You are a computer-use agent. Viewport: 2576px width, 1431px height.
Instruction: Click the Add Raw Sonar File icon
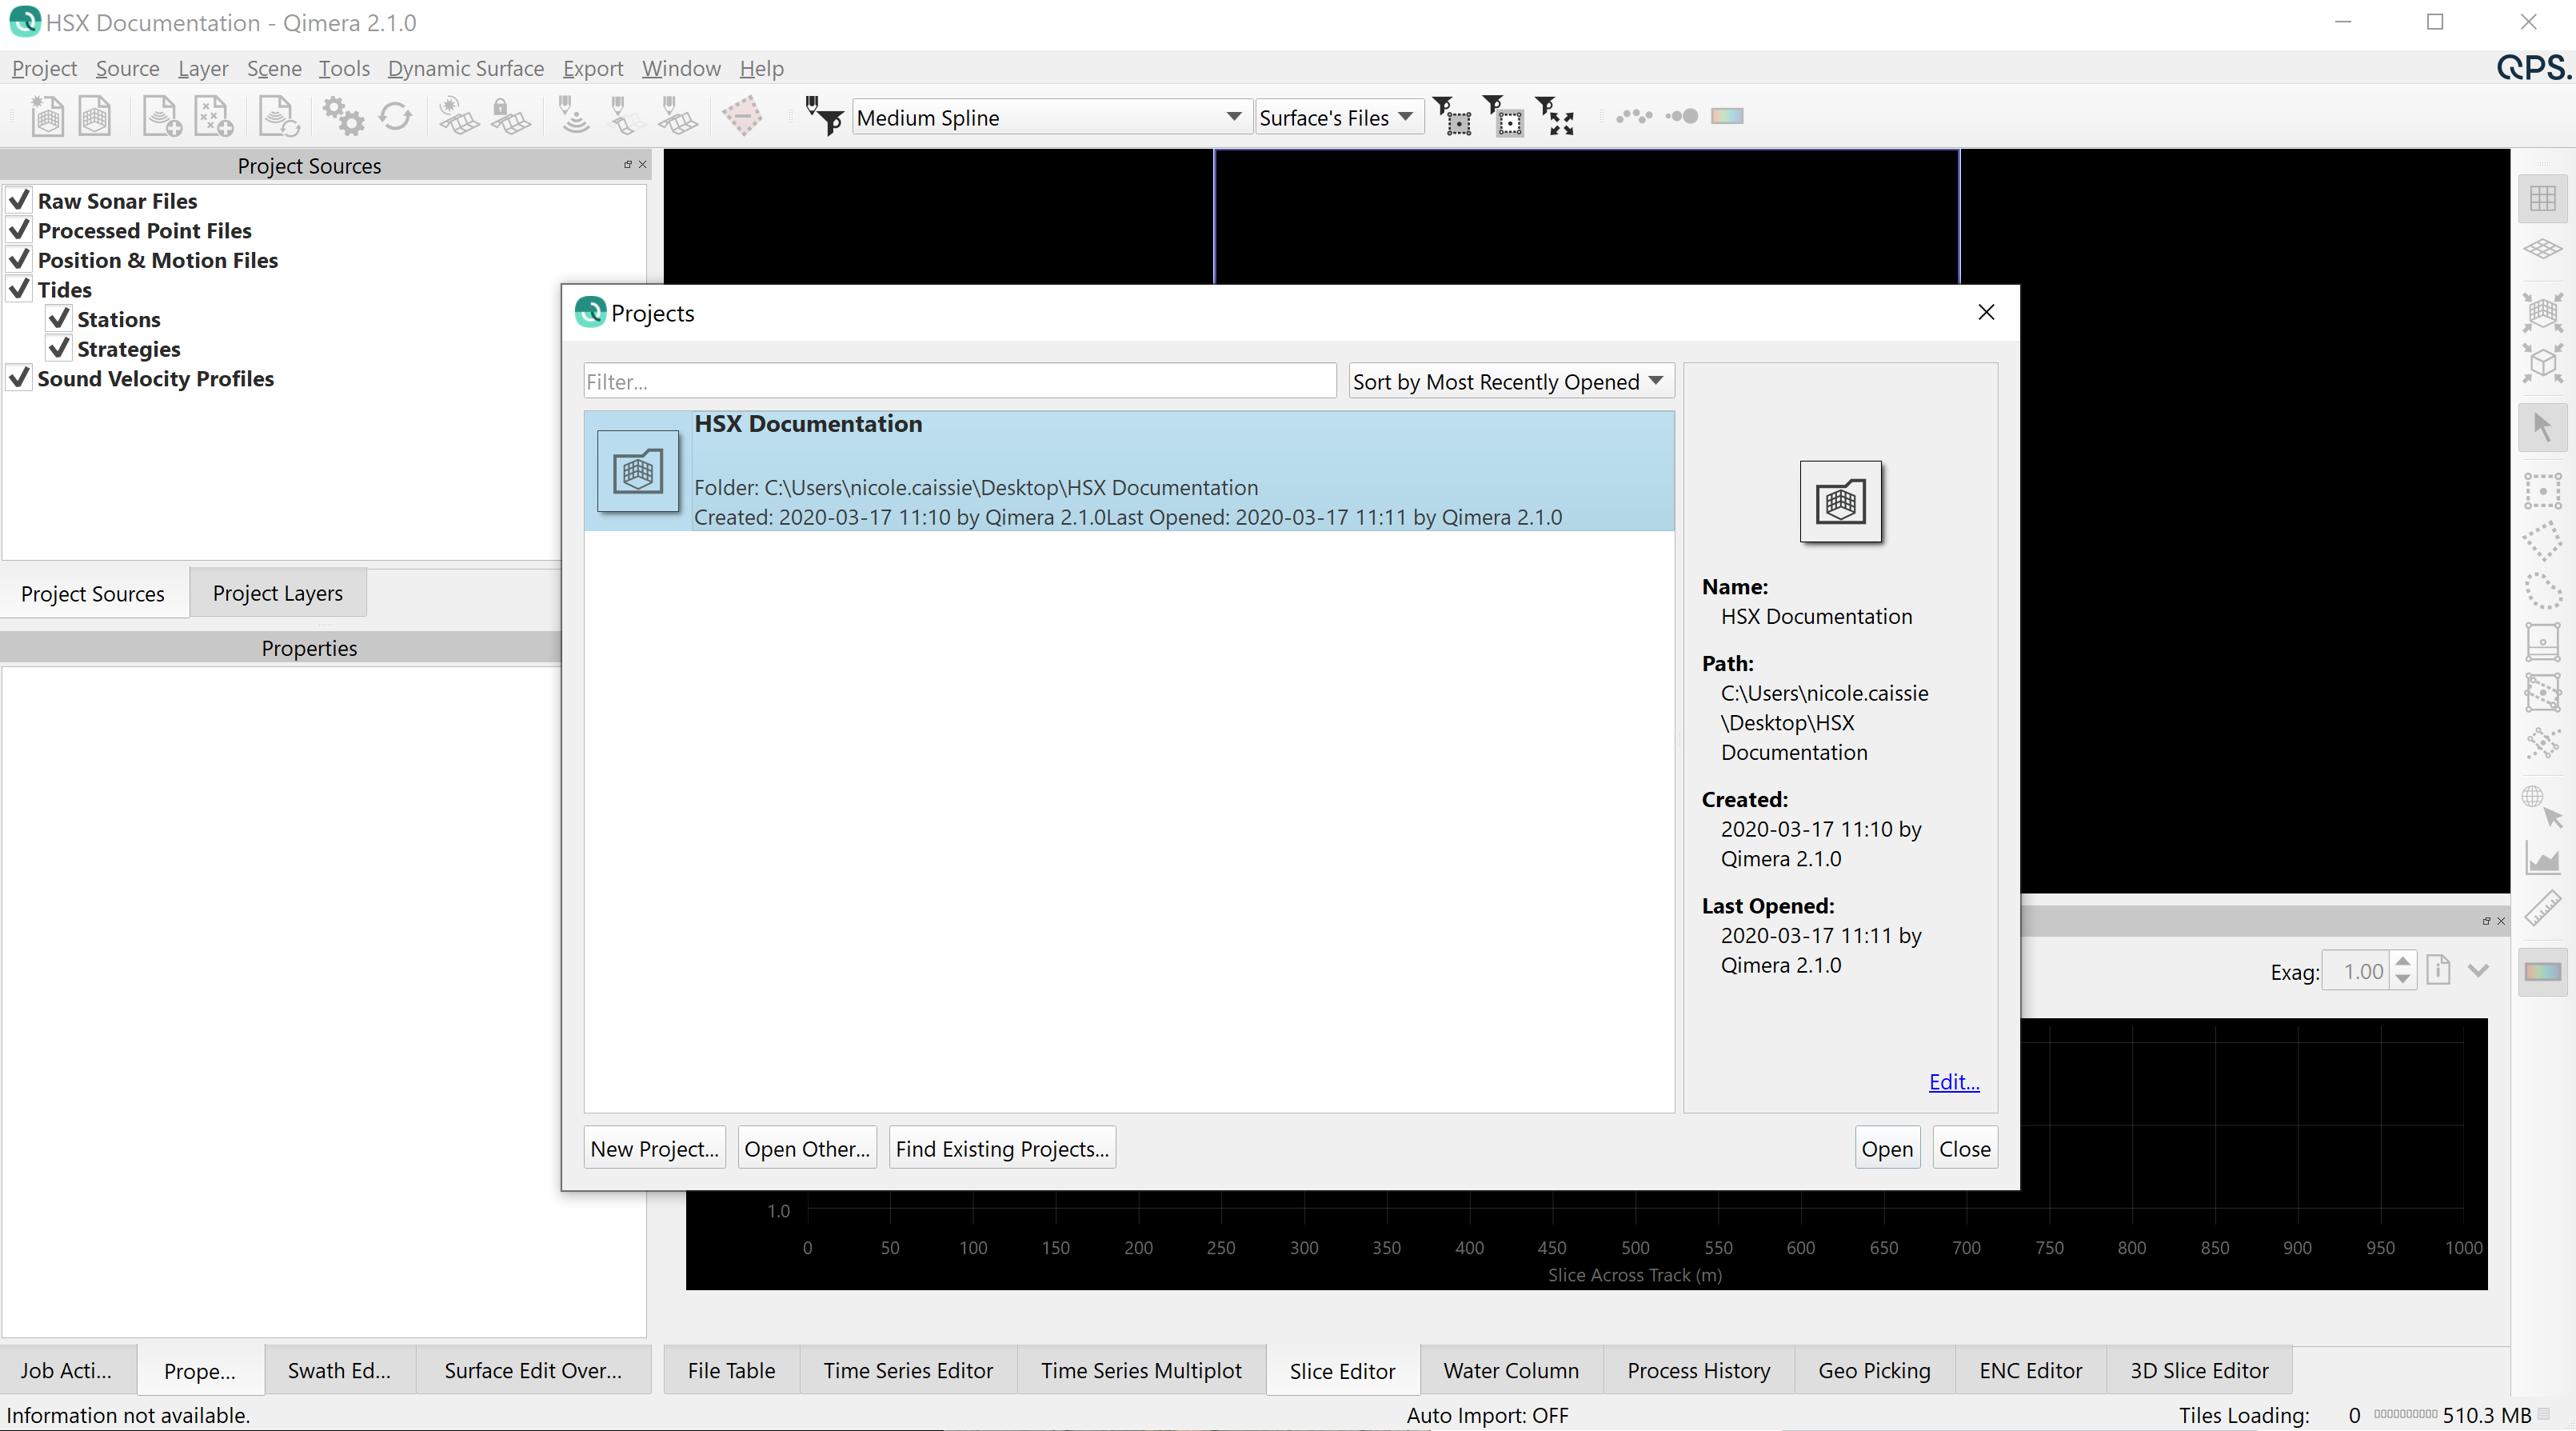(x=161, y=117)
